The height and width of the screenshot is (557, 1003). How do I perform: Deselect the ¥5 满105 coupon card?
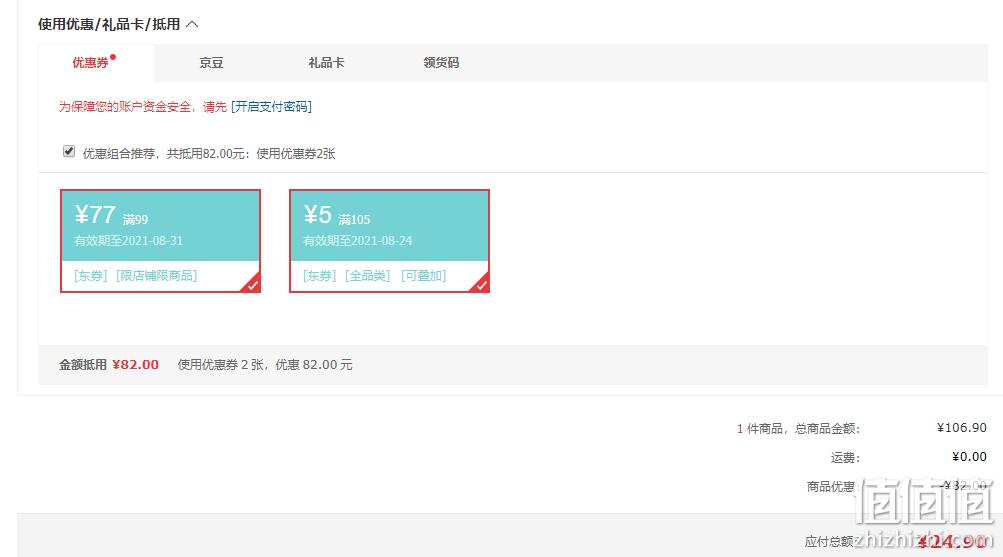[390, 241]
